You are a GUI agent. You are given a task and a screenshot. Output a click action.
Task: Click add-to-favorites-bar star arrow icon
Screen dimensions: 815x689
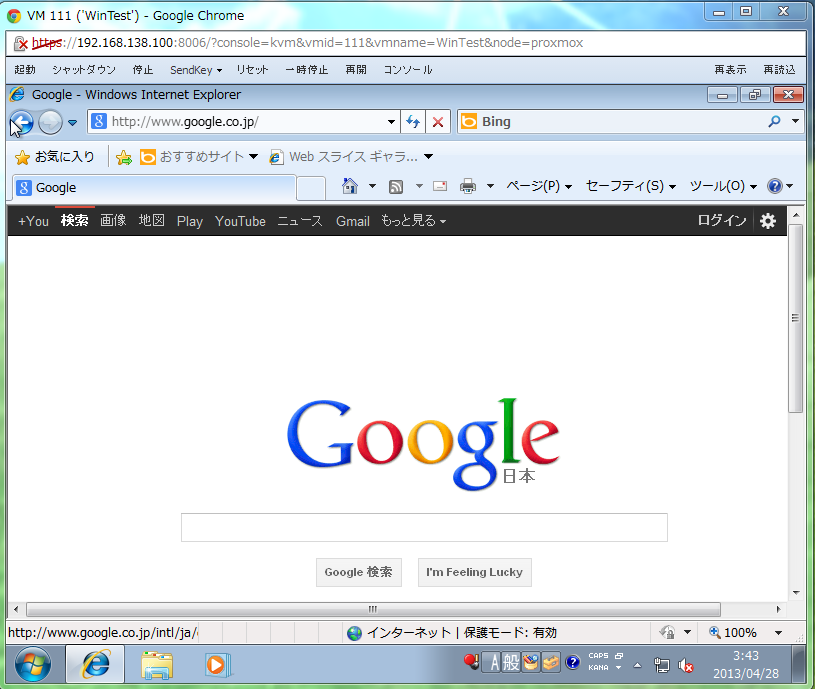pyautogui.click(x=124, y=157)
